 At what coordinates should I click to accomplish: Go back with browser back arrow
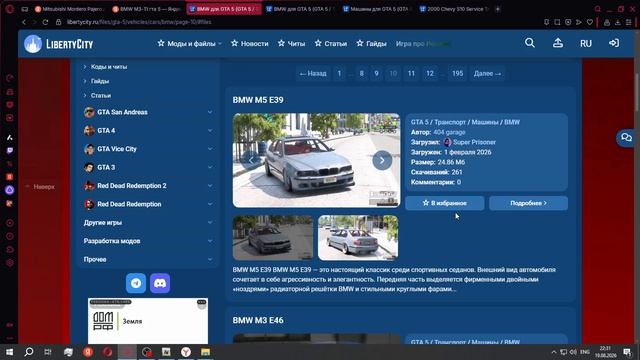tap(24, 22)
